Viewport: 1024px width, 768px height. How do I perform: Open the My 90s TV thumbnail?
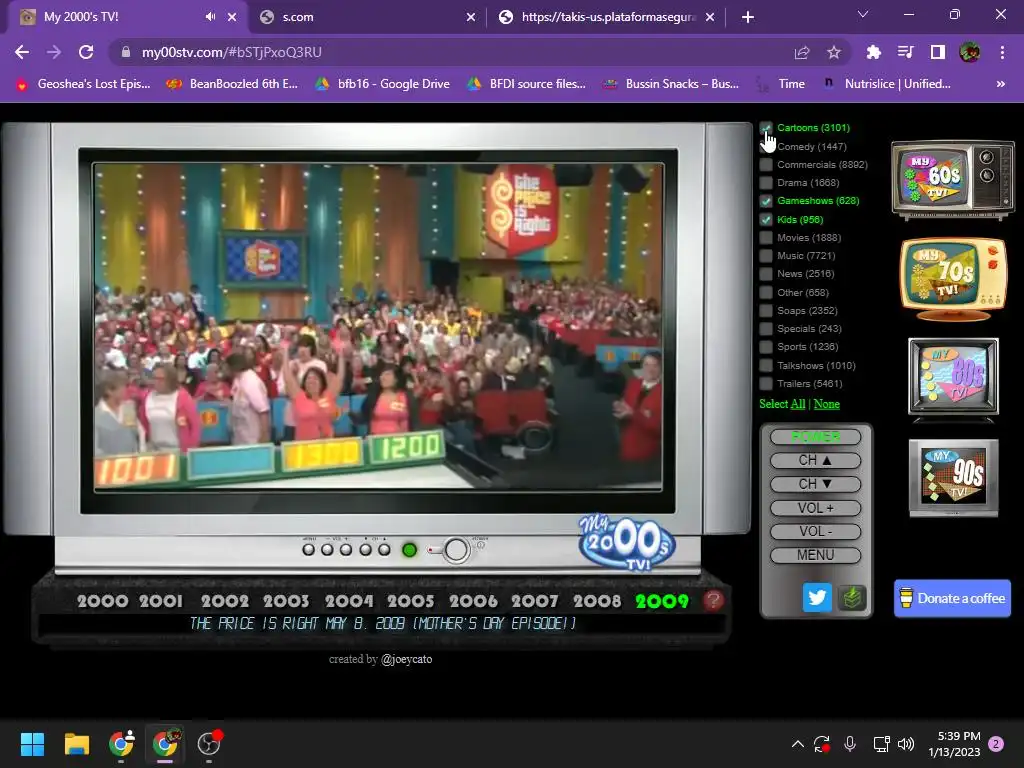[953, 478]
